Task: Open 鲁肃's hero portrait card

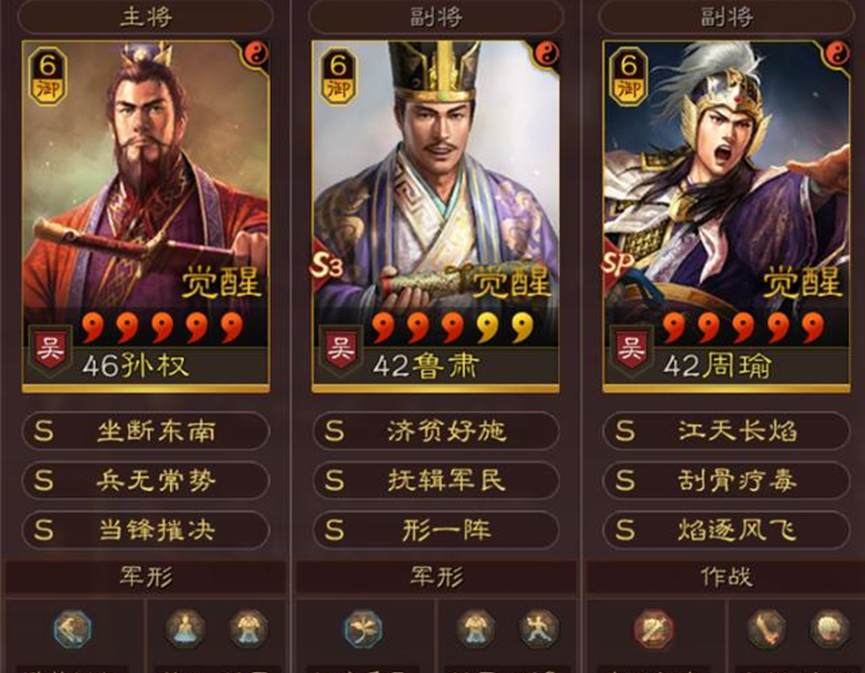Action: click(x=436, y=216)
